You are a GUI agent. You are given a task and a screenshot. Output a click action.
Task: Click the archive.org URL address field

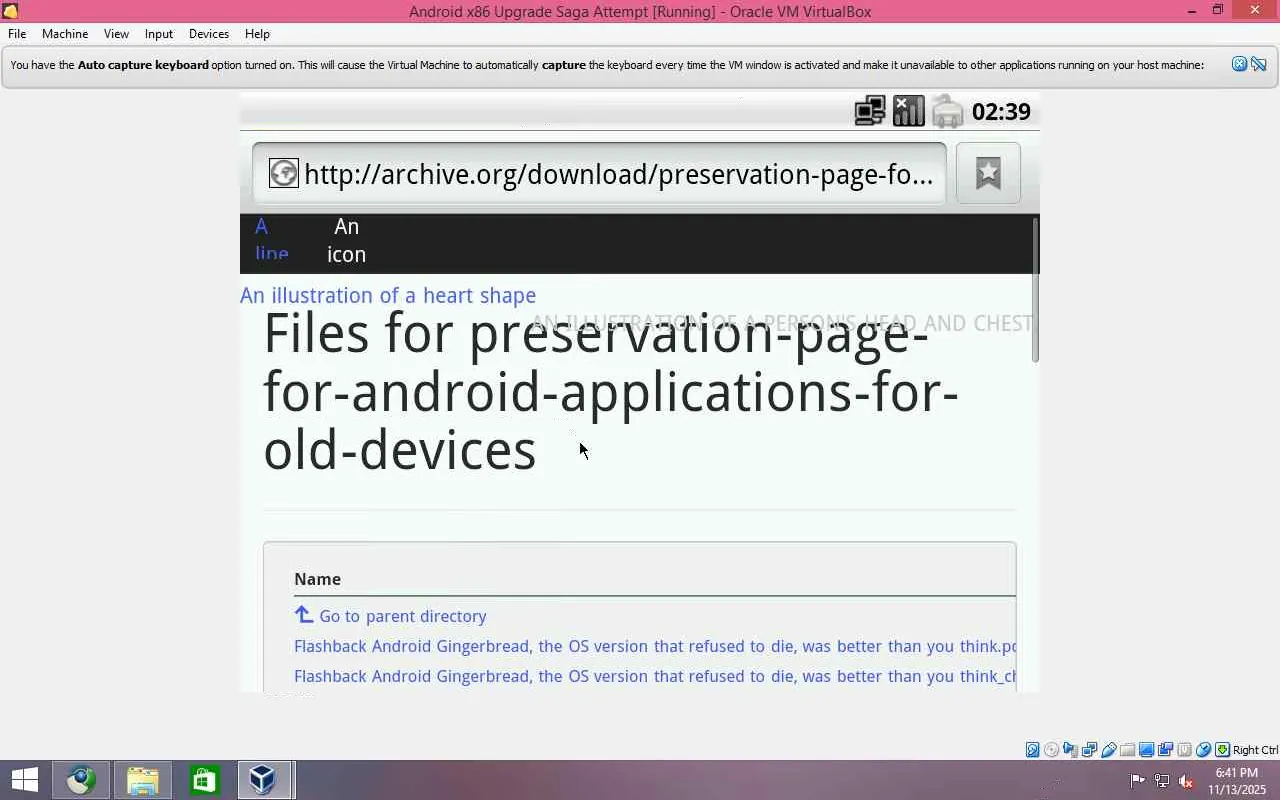(x=599, y=173)
